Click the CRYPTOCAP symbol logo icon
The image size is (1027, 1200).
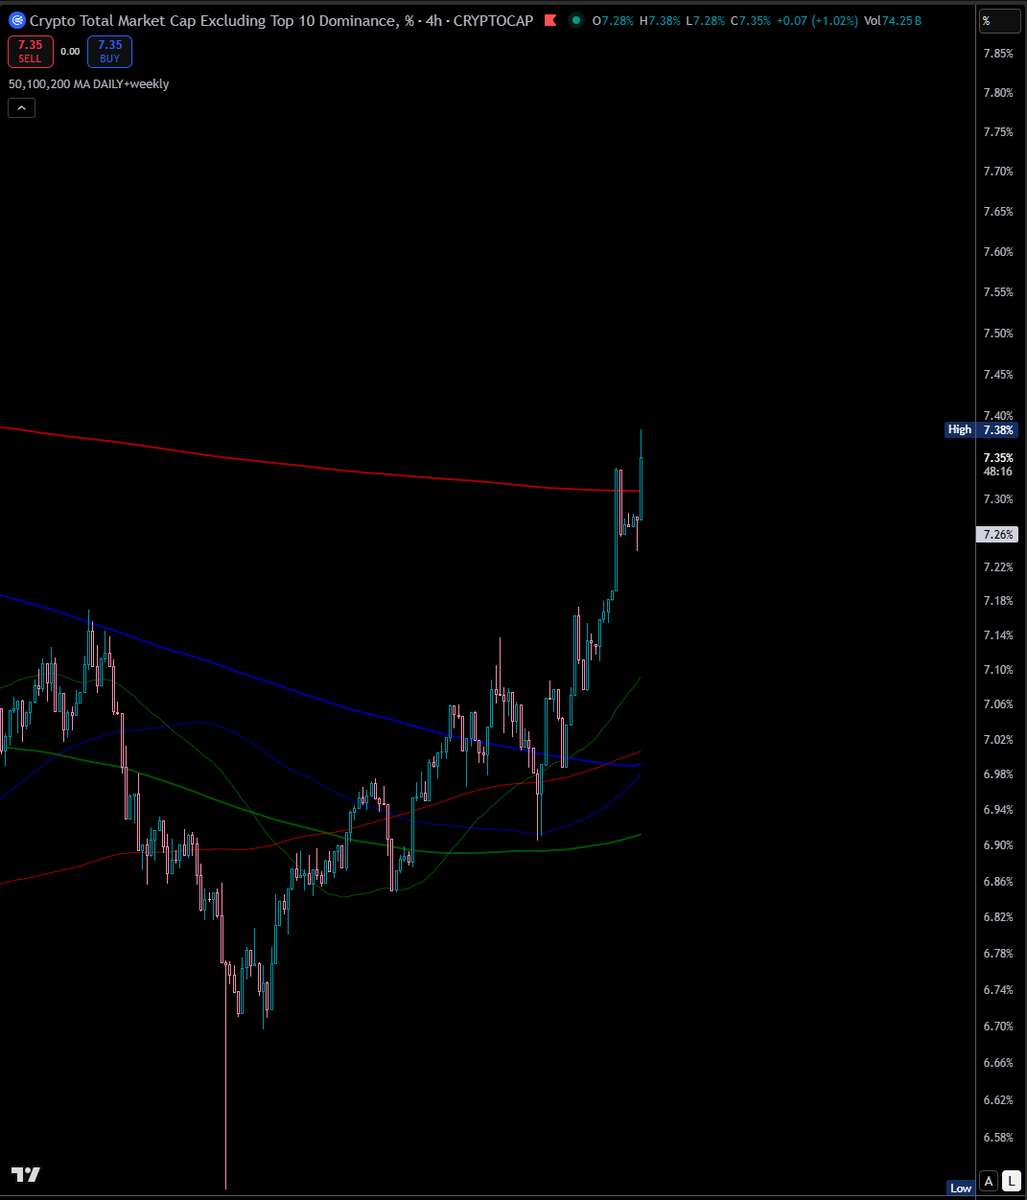17,20
